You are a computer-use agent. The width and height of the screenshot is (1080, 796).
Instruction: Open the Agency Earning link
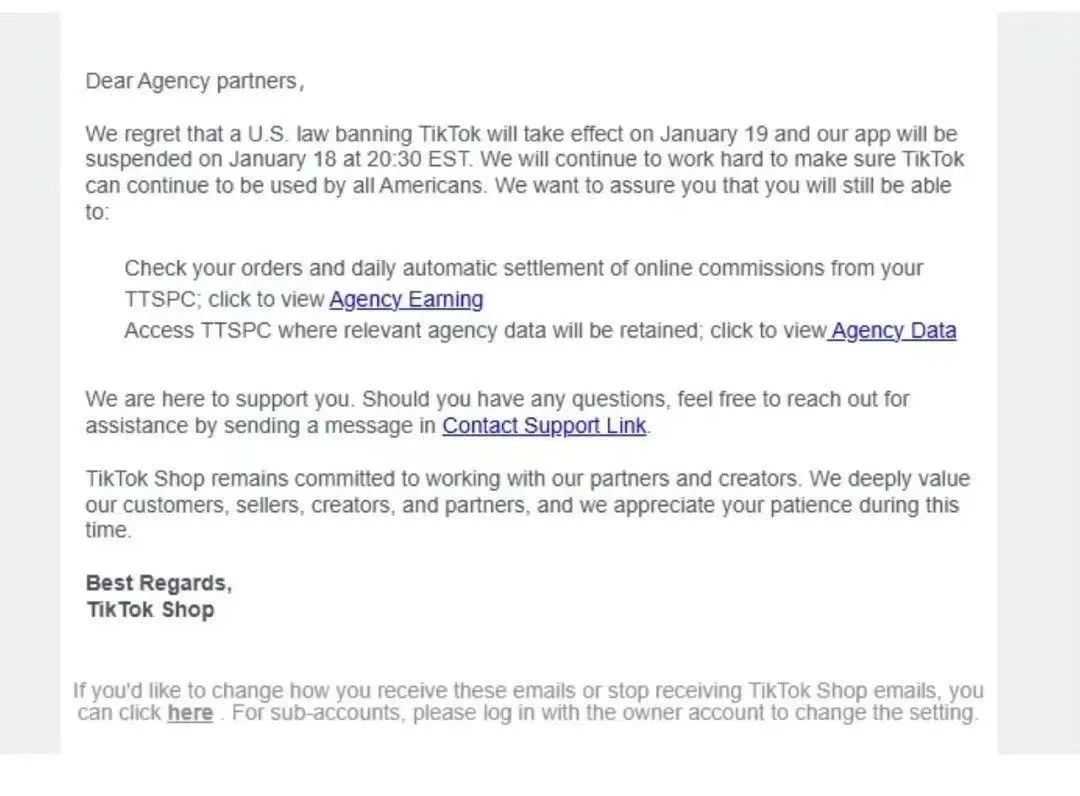[x=406, y=300]
